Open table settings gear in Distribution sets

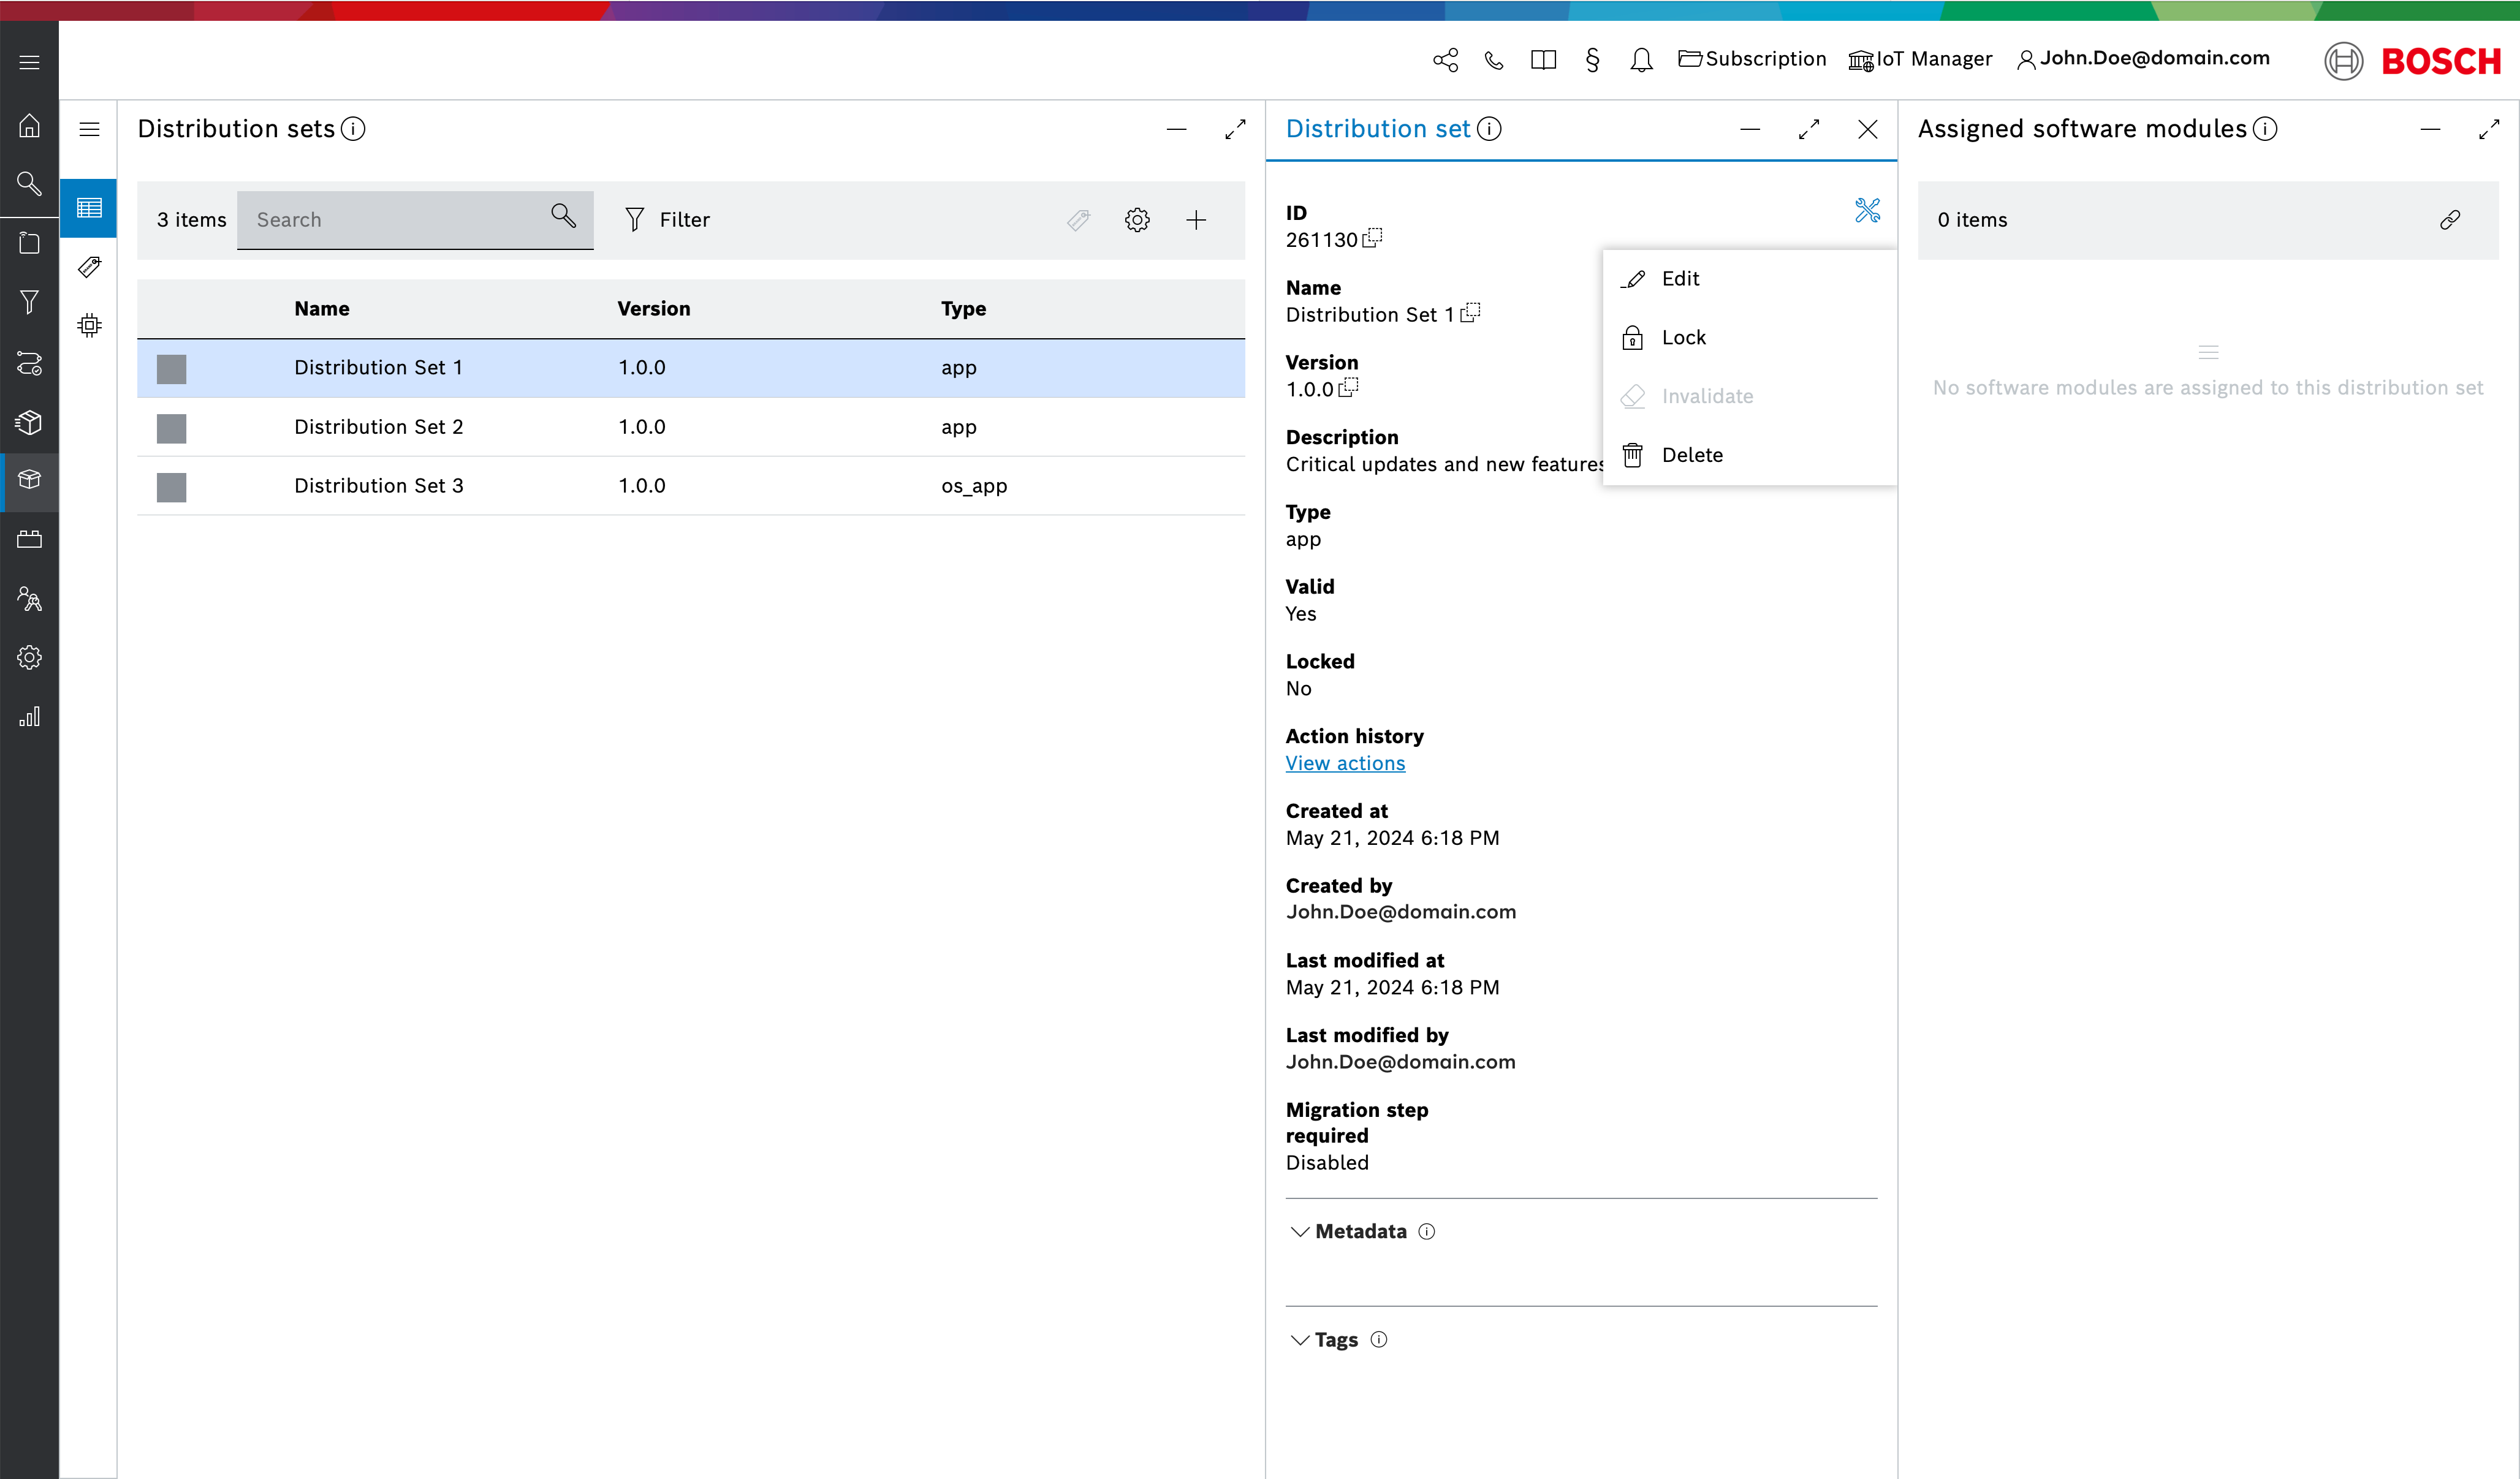[x=1137, y=220]
